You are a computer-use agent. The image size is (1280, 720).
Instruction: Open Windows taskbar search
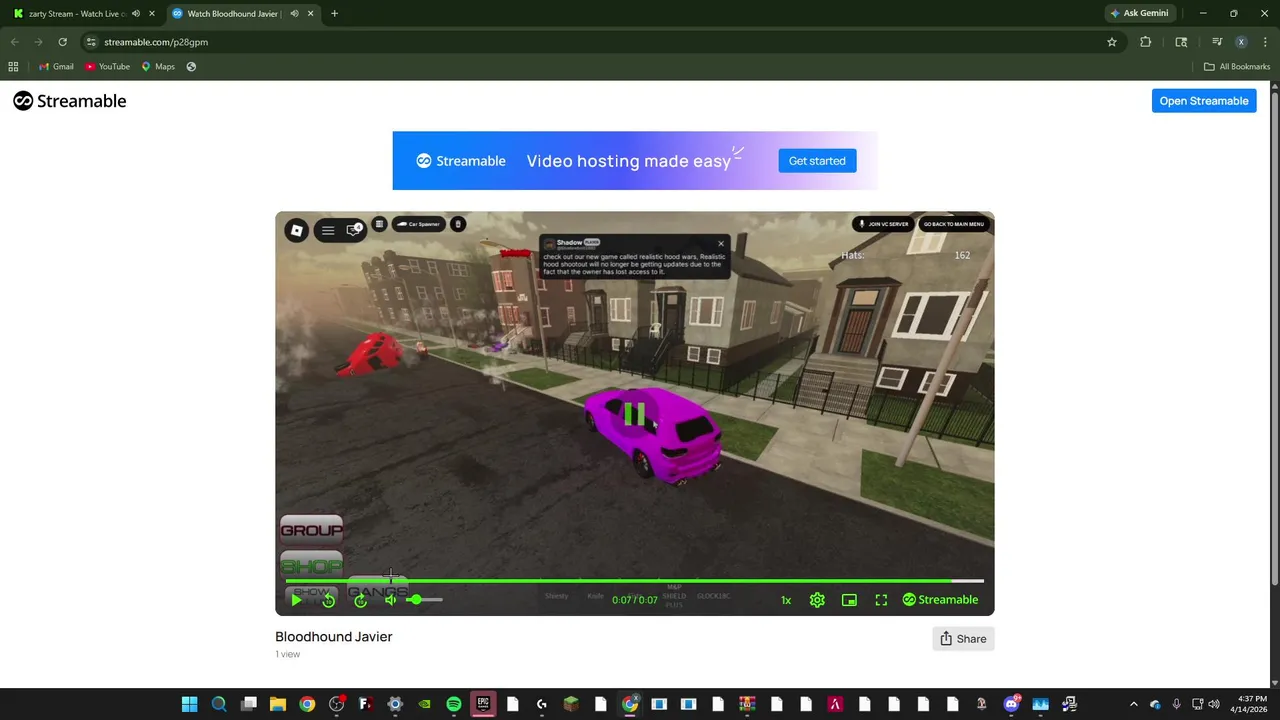pyautogui.click(x=219, y=704)
